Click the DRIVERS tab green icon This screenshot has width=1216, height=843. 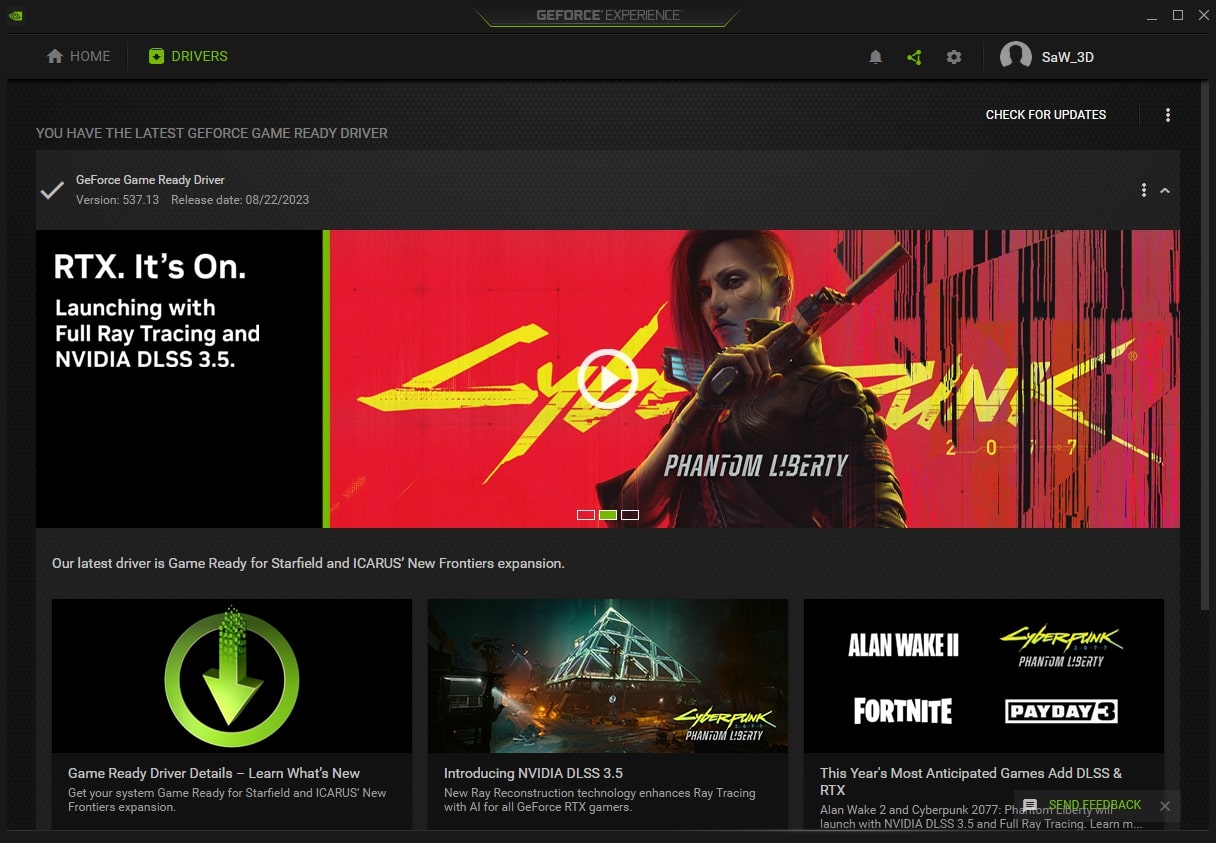[x=156, y=56]
